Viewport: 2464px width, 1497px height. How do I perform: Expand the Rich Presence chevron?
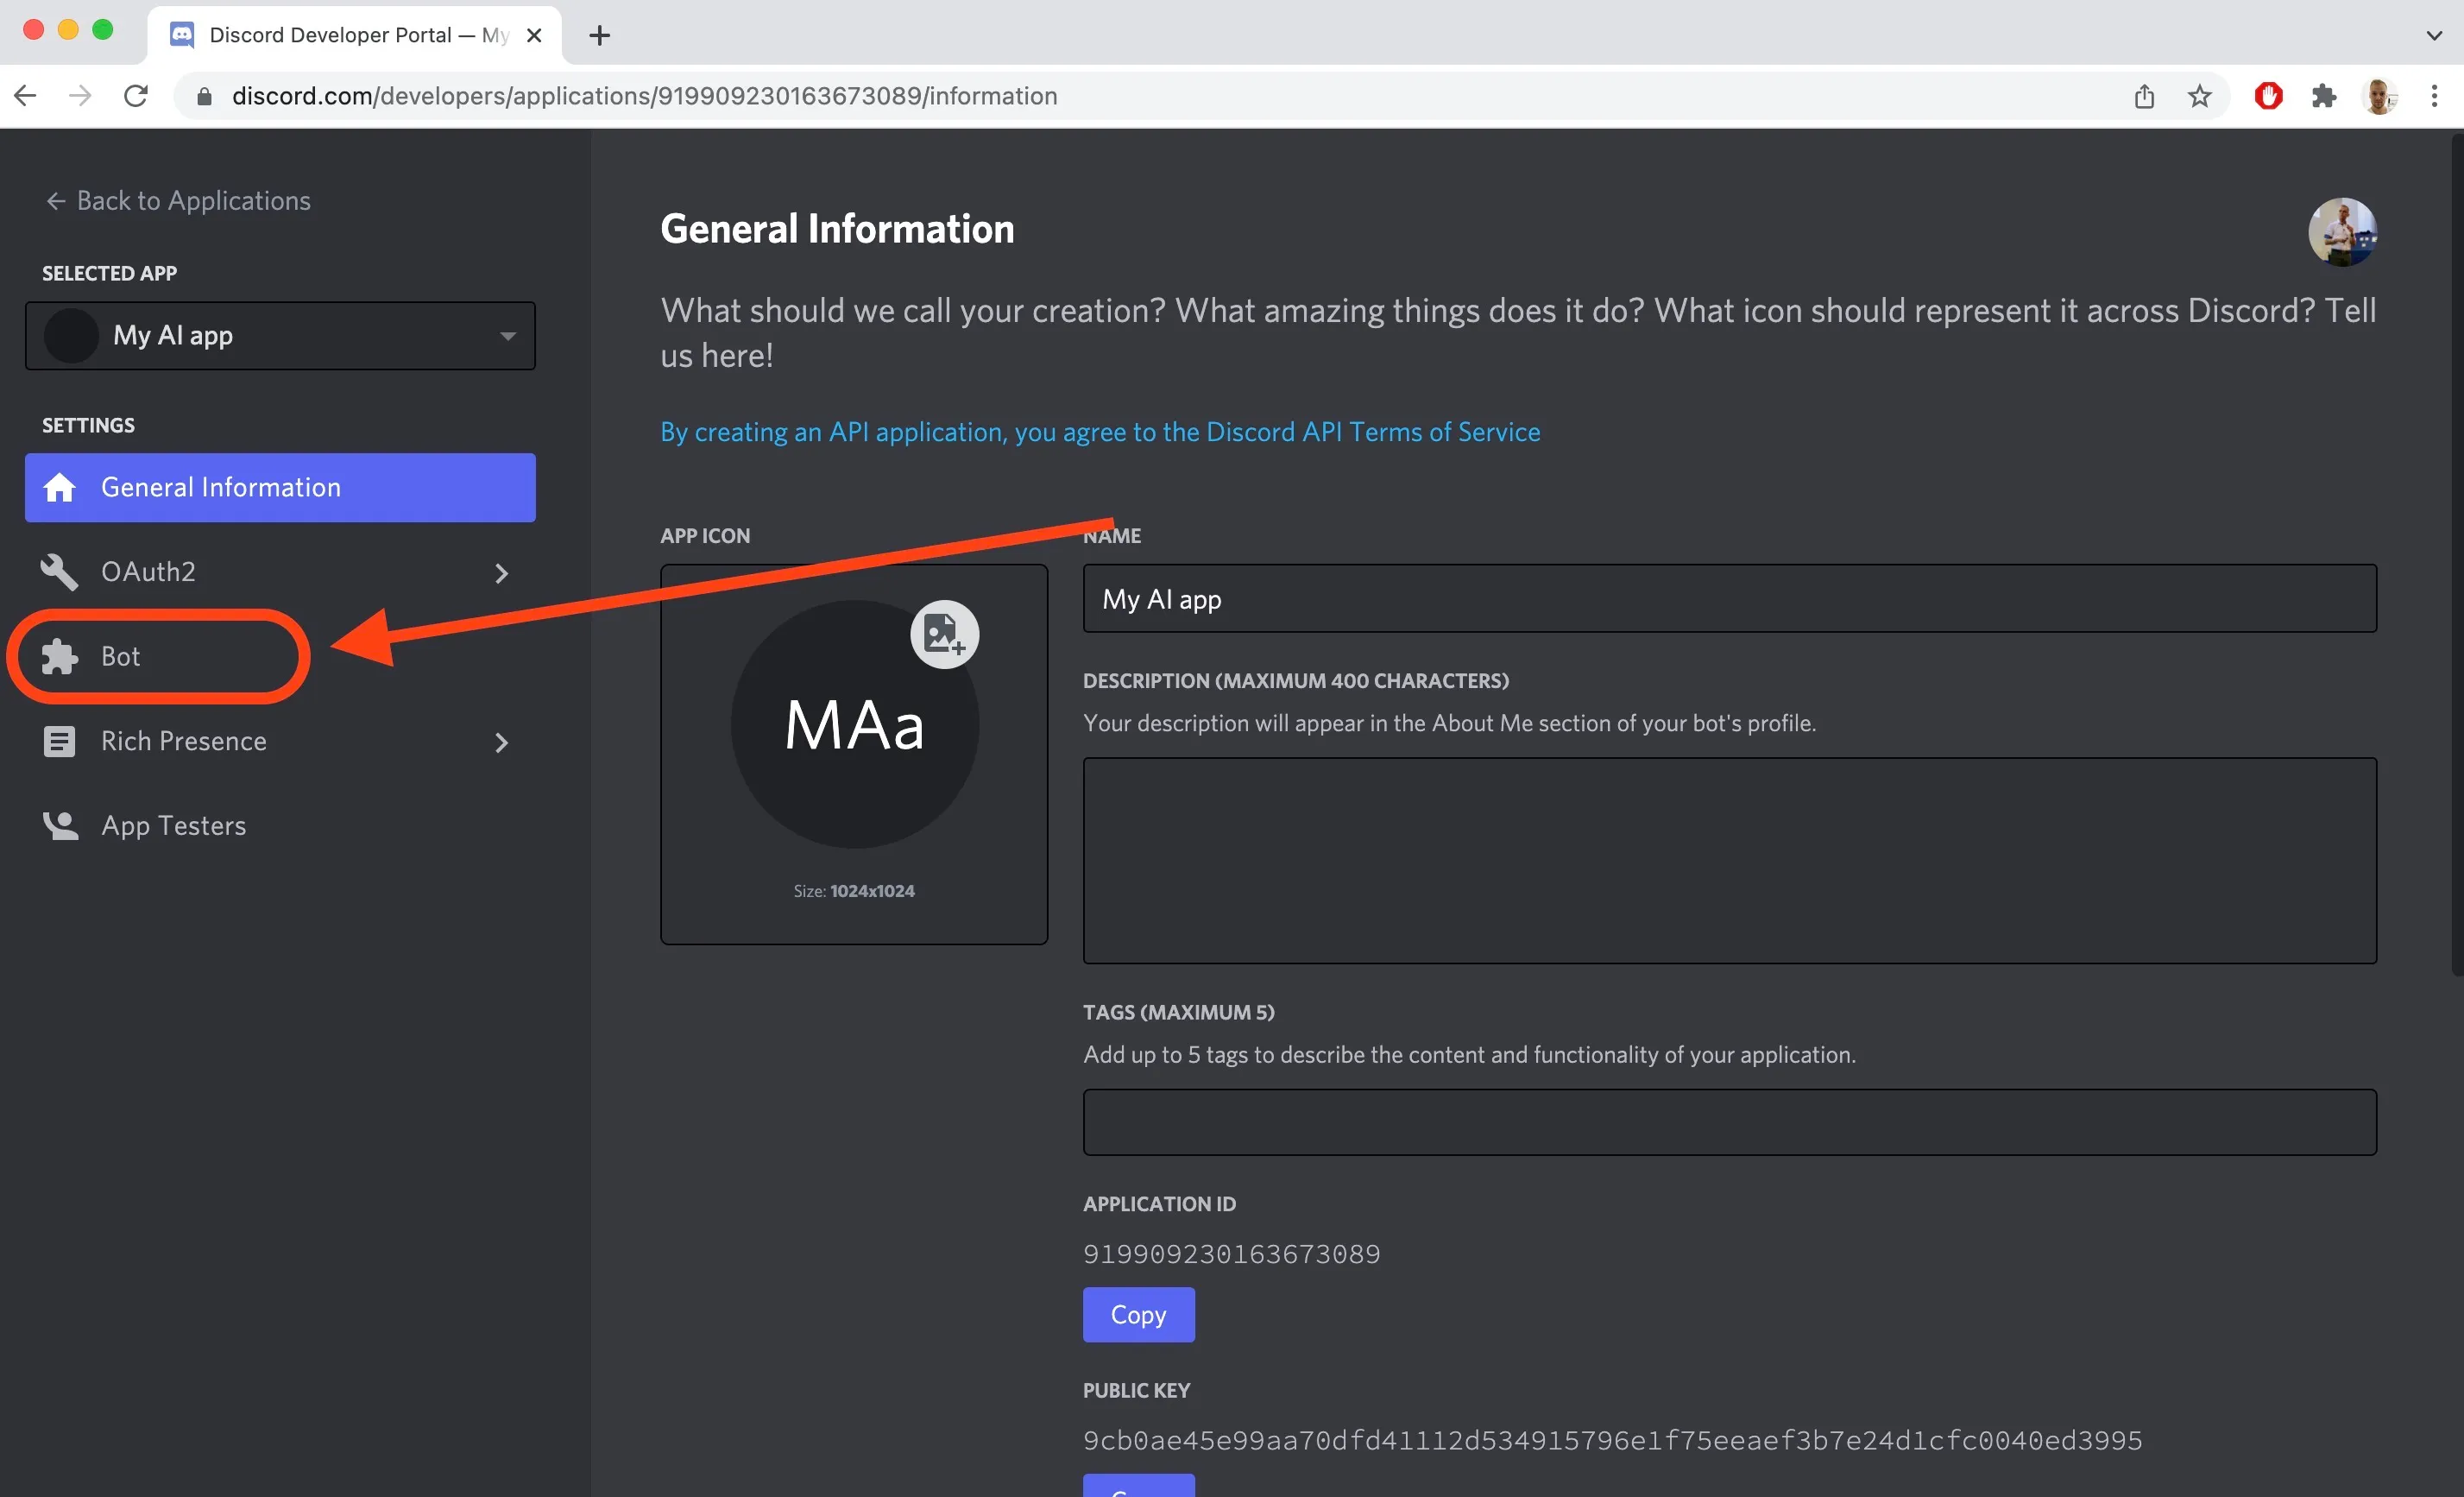pos(502,743)
